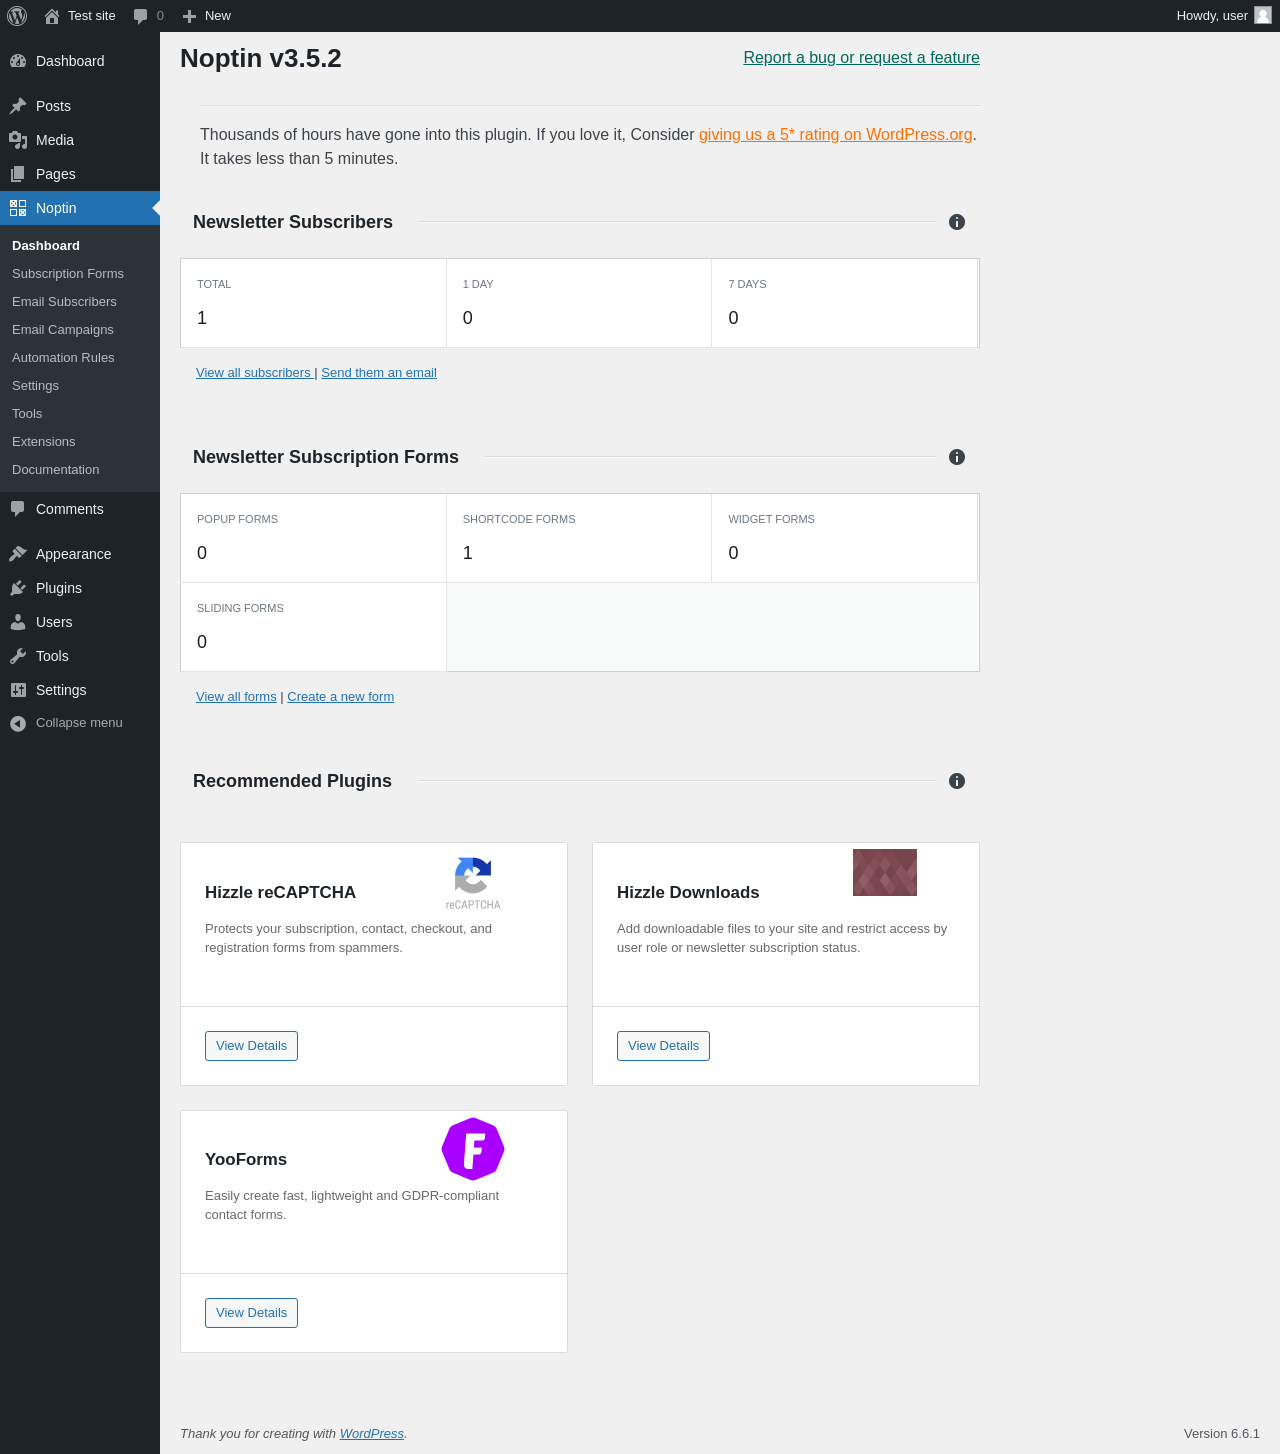The width and height of the screenshot is (1280, 1454).
Task: Click the Test site name in admin bar
Action: tap(92, 16)
